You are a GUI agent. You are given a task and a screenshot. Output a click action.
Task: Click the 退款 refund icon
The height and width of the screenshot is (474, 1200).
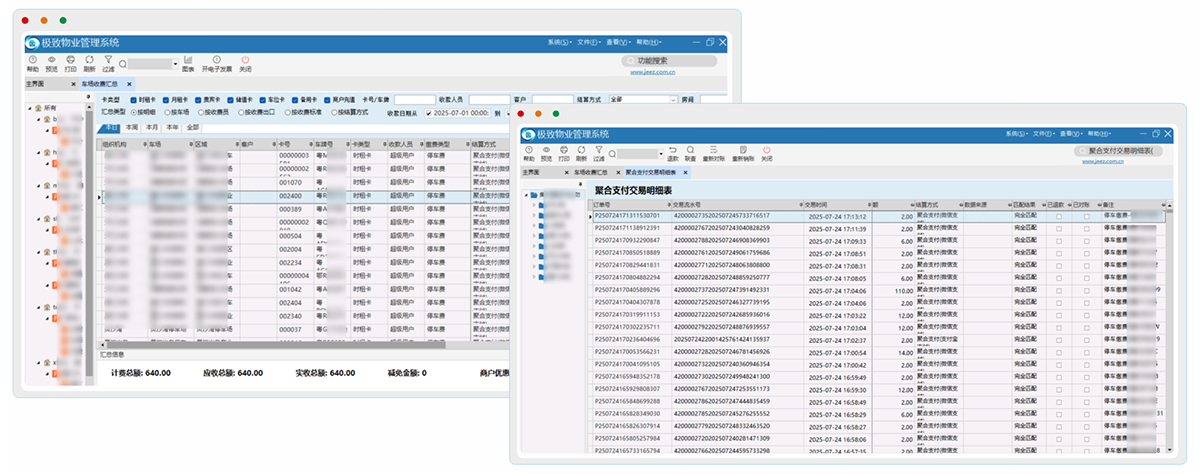click(x=672, y=153)
